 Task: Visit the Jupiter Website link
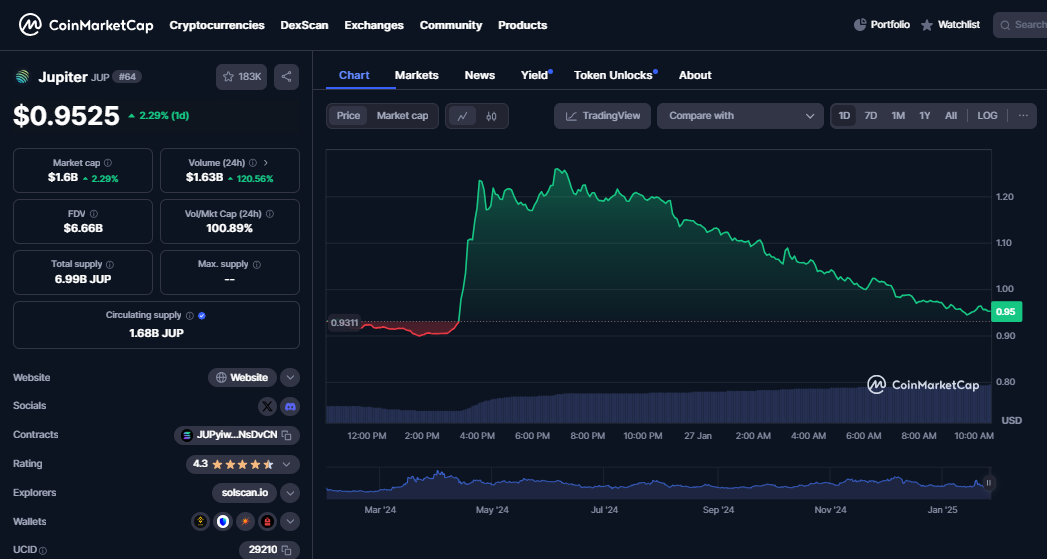[242, 377]
